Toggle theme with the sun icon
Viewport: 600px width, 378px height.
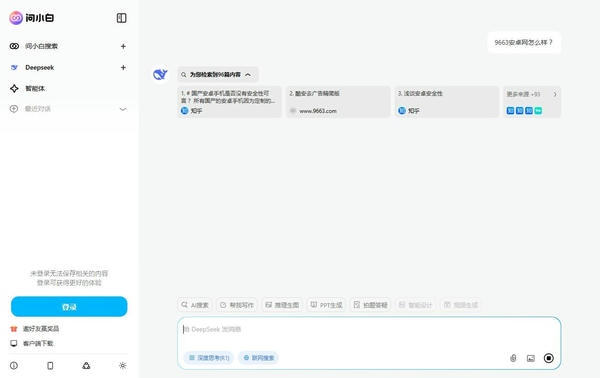[122, 365]
